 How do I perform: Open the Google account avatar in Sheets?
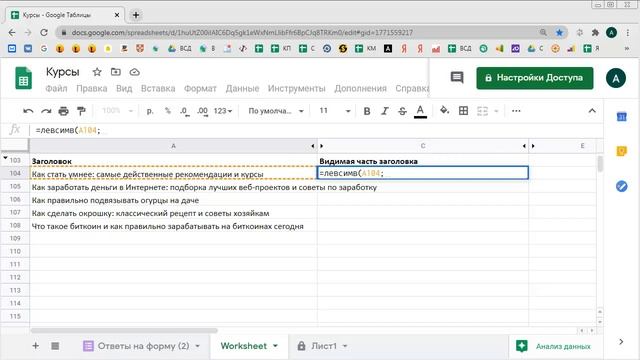(616, 78)
